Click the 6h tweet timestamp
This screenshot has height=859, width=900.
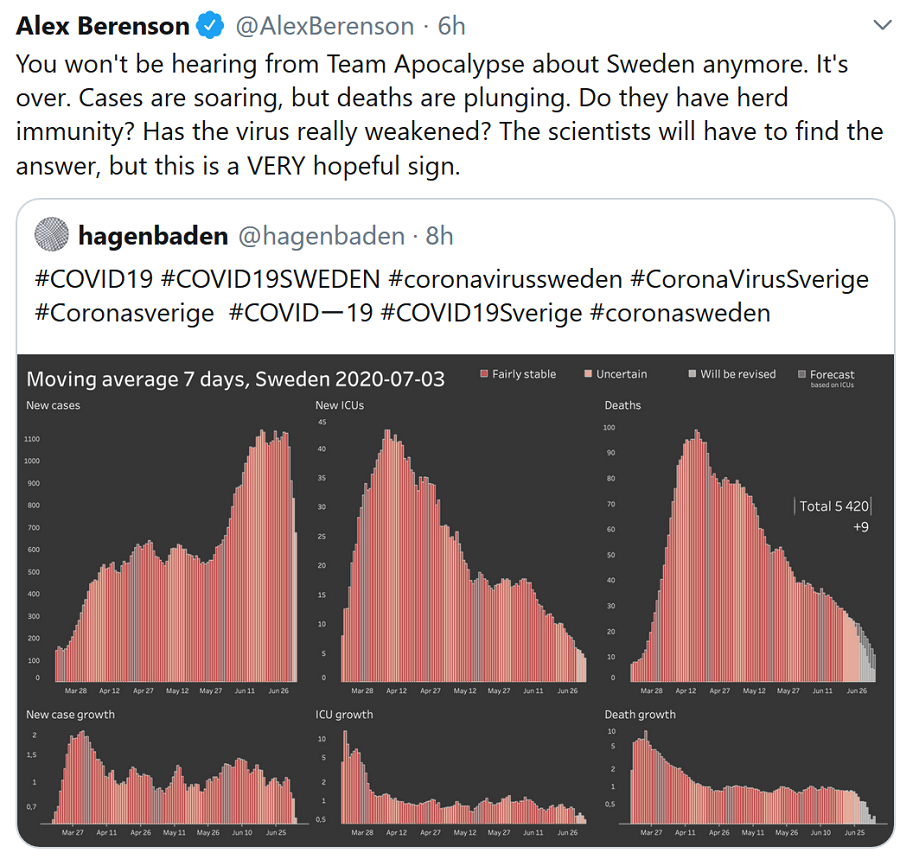pos(452,26)
